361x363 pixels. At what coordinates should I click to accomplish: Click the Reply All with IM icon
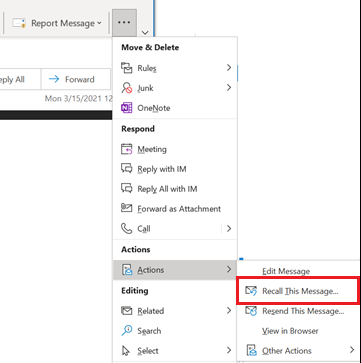tap(127, 188)
